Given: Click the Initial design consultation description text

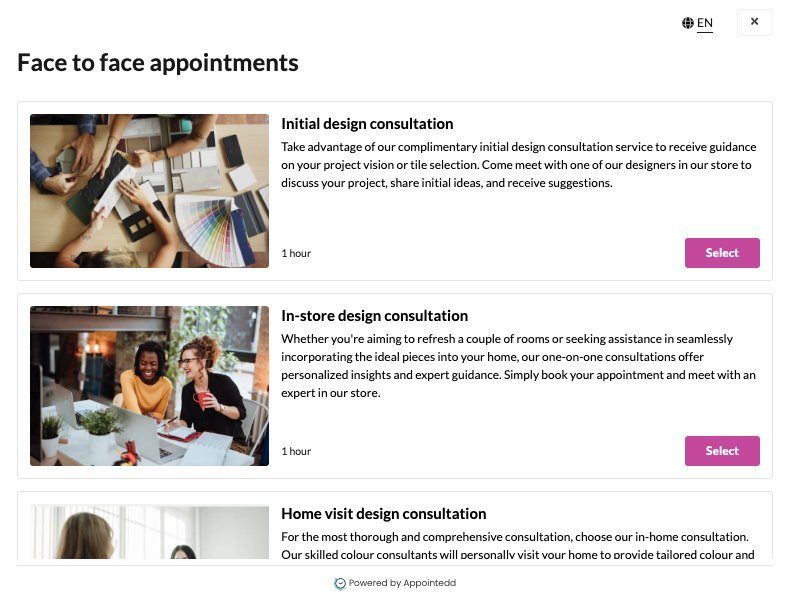Looking at the screenshot, I should coord(518,165).
